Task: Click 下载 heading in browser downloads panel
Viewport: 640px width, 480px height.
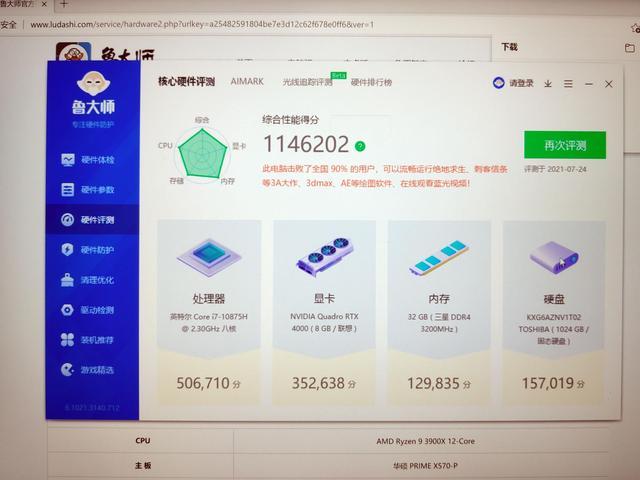Action: 509,47
